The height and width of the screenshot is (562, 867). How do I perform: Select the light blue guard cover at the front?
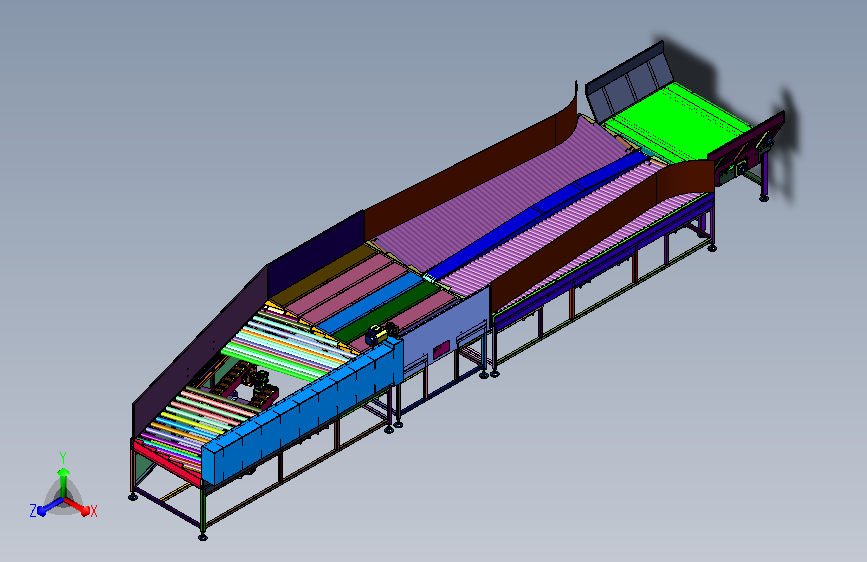tap(302, 411)
